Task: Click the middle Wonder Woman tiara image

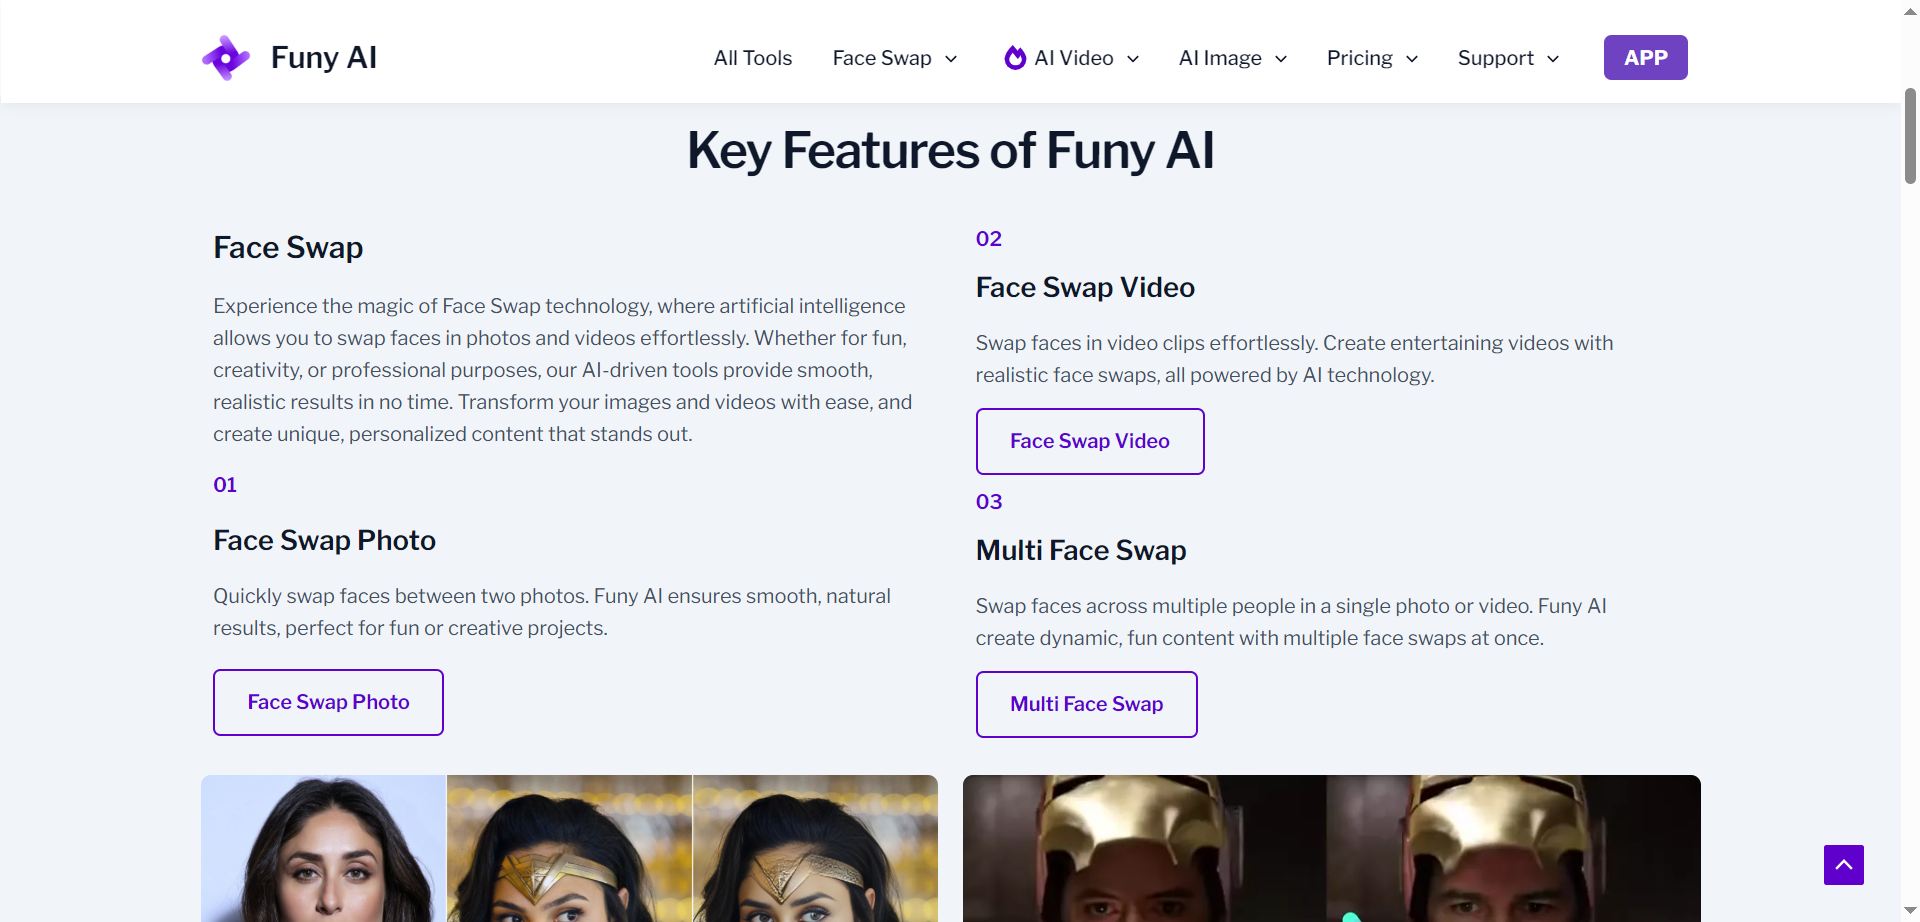Action: (x=569, y=848)
